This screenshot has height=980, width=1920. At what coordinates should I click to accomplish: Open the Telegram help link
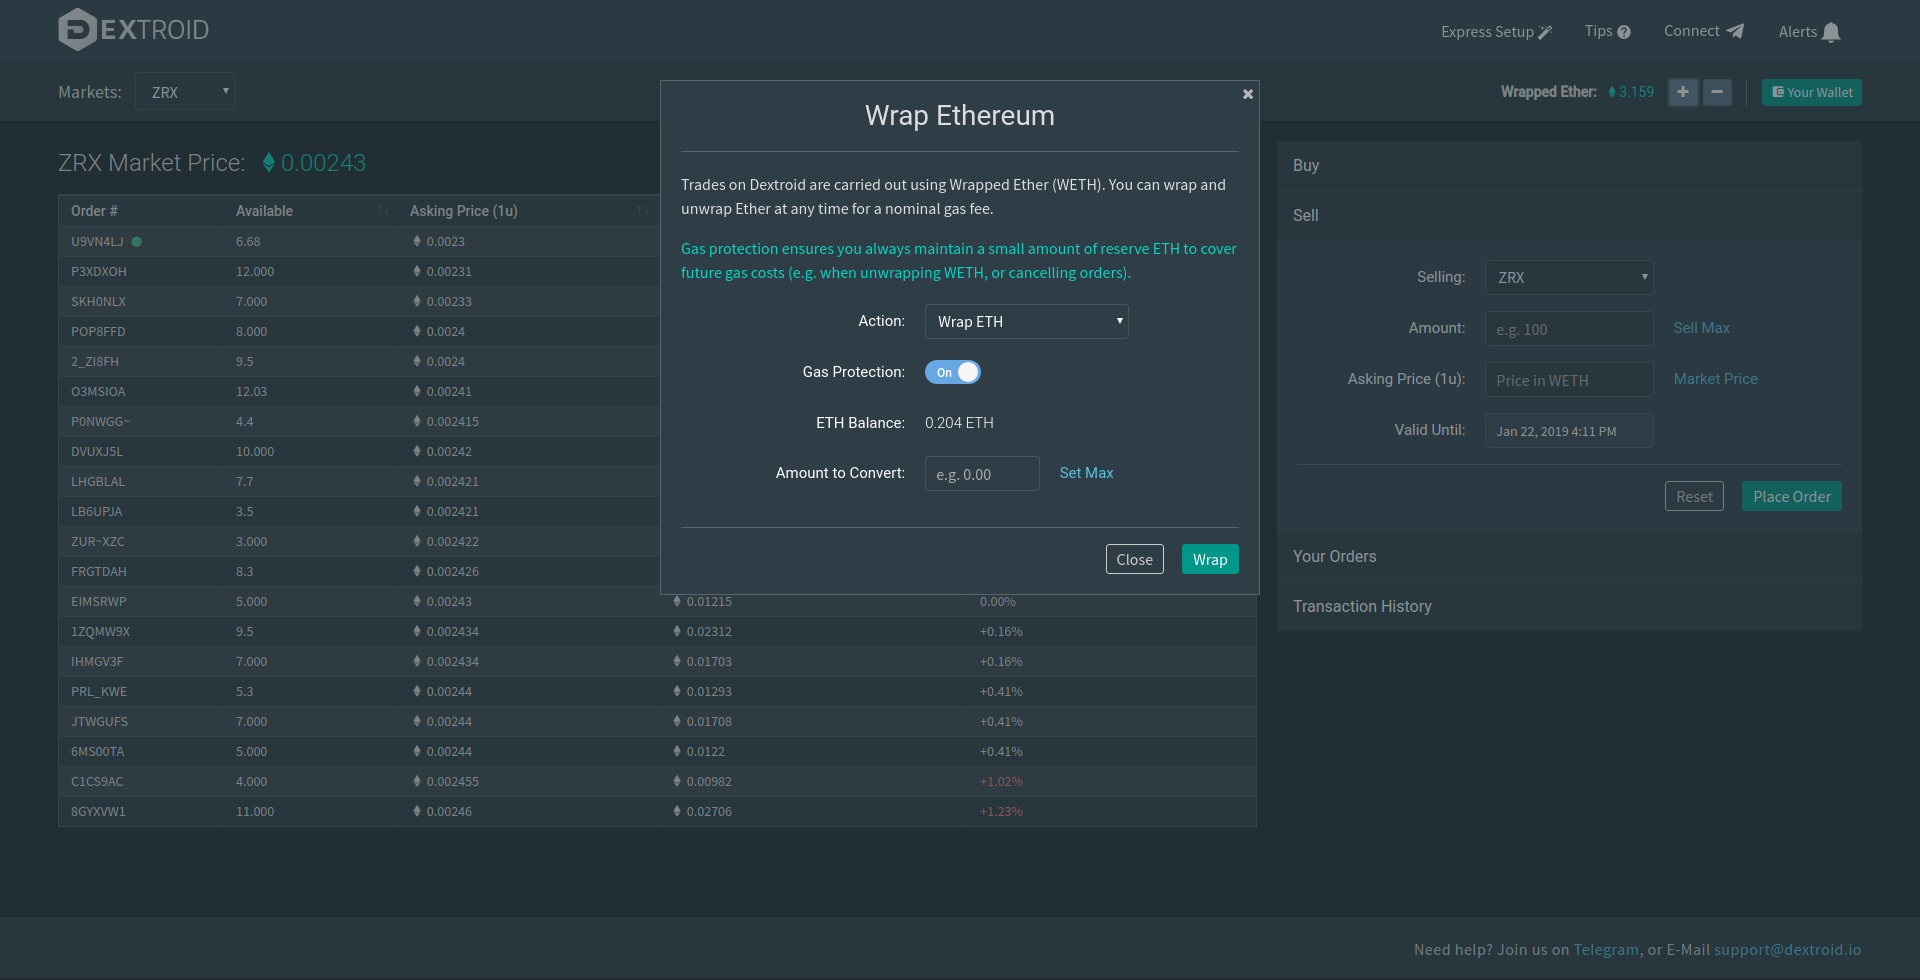tap(1606, 949)
